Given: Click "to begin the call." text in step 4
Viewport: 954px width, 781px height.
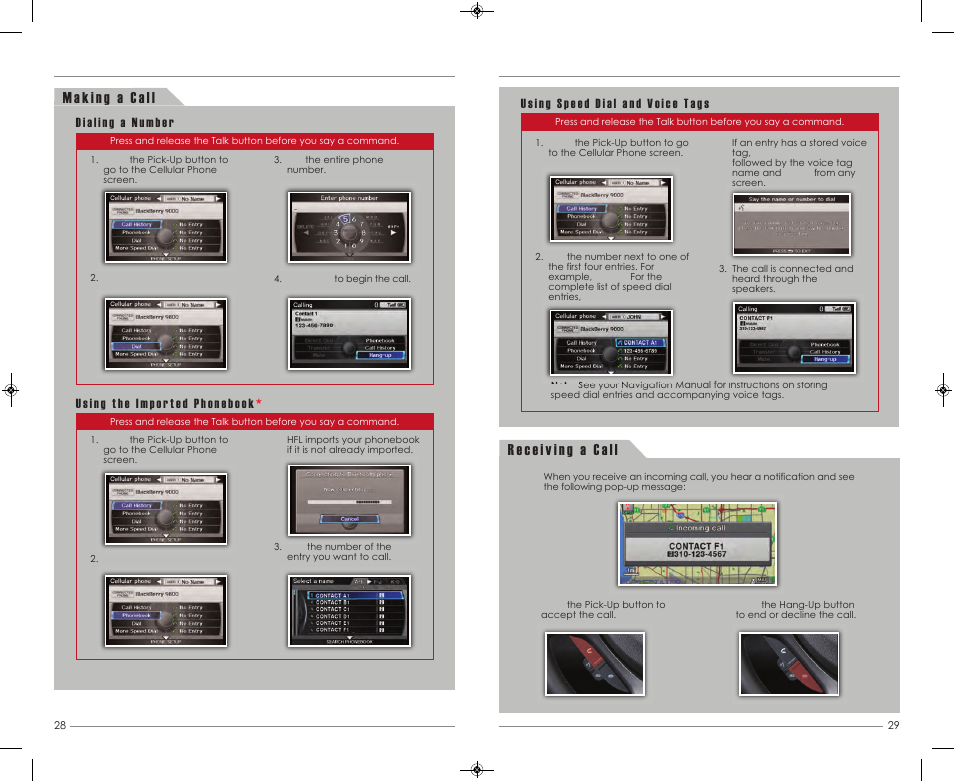Looking at the screenshot, I should pos(372,279).
